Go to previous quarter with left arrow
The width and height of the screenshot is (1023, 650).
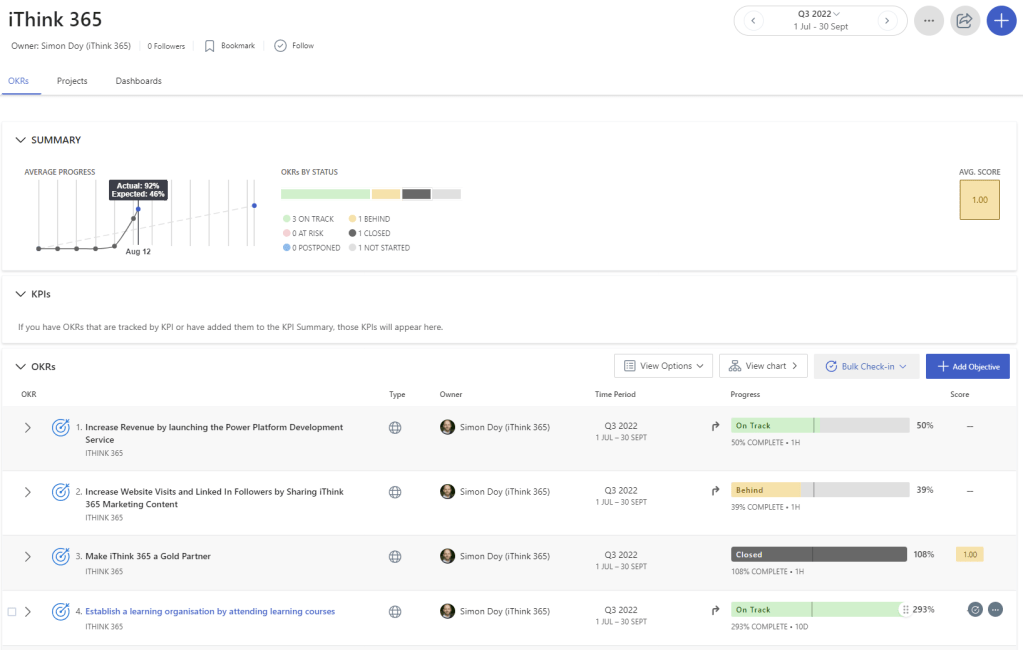[x=755, y=20]
